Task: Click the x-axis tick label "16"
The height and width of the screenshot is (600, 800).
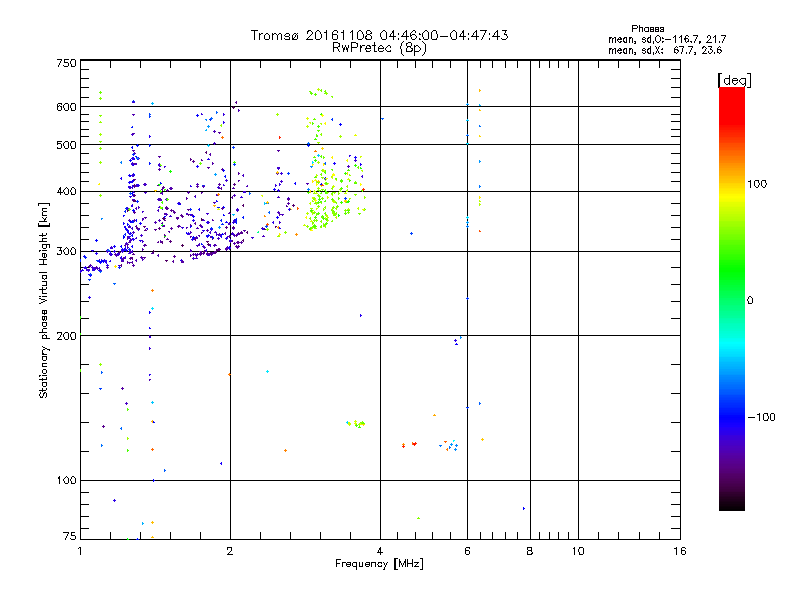Action: 680,551
